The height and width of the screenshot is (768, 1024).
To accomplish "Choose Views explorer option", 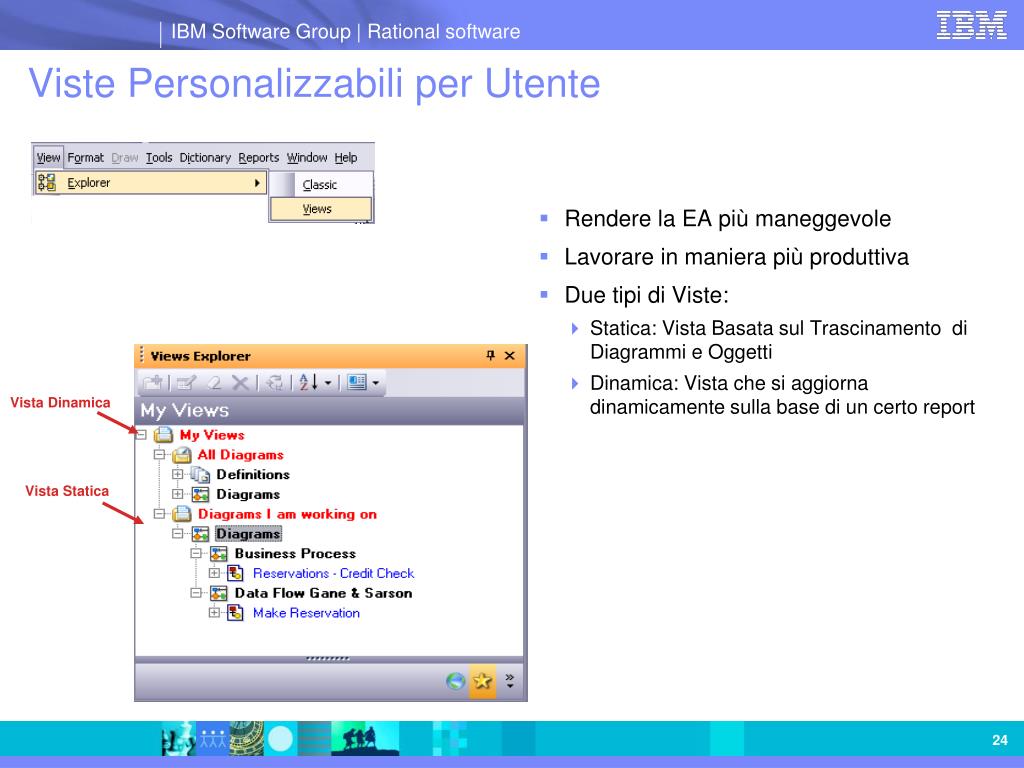I will pyautogui.click(x=321, y=209).
